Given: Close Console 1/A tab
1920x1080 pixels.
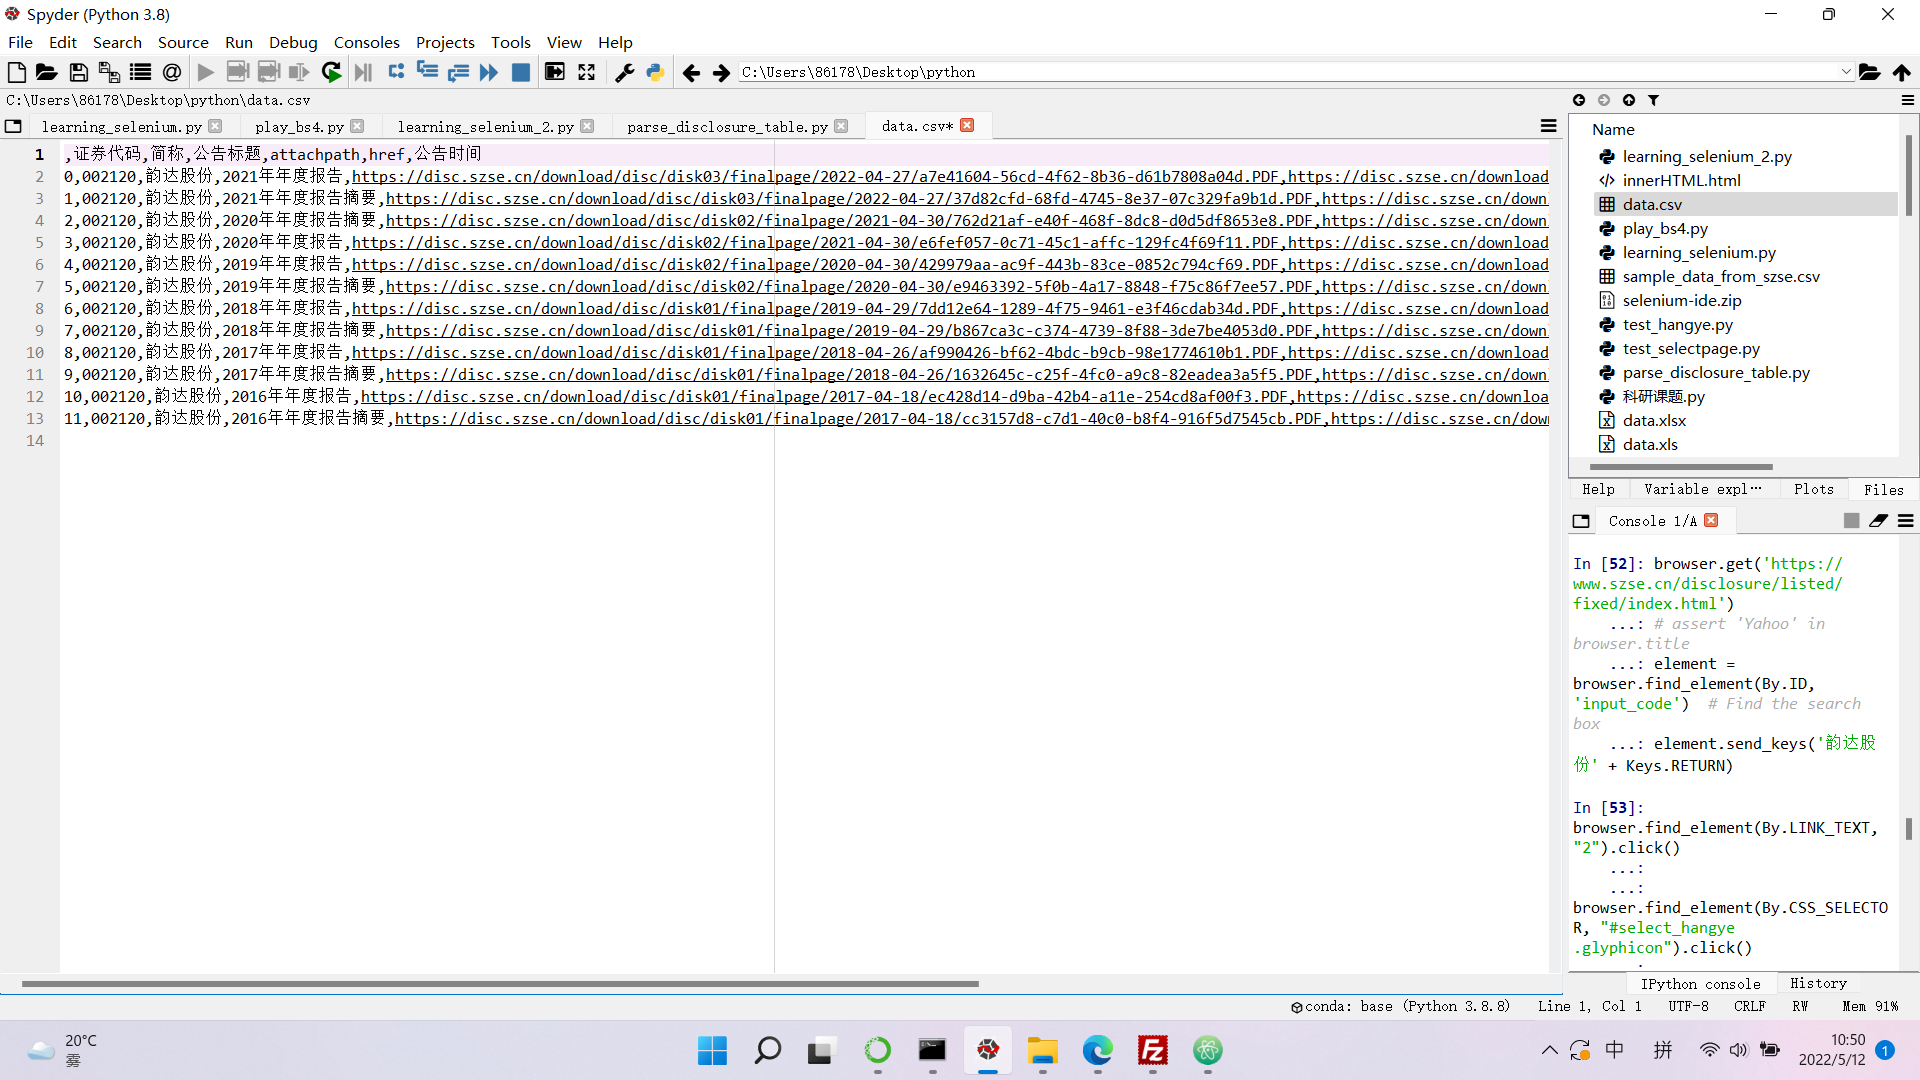Looking at the screenshot, I should point(1711,520).
